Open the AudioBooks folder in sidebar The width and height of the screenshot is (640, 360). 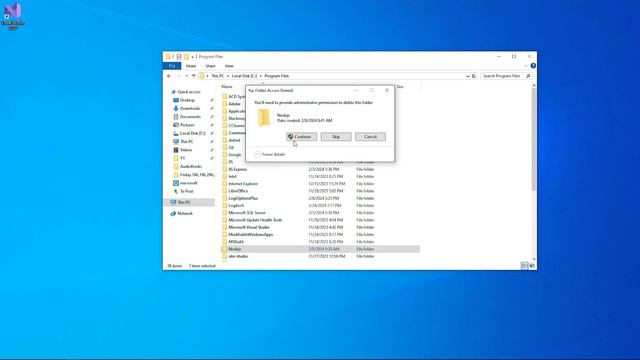point(191,166)
